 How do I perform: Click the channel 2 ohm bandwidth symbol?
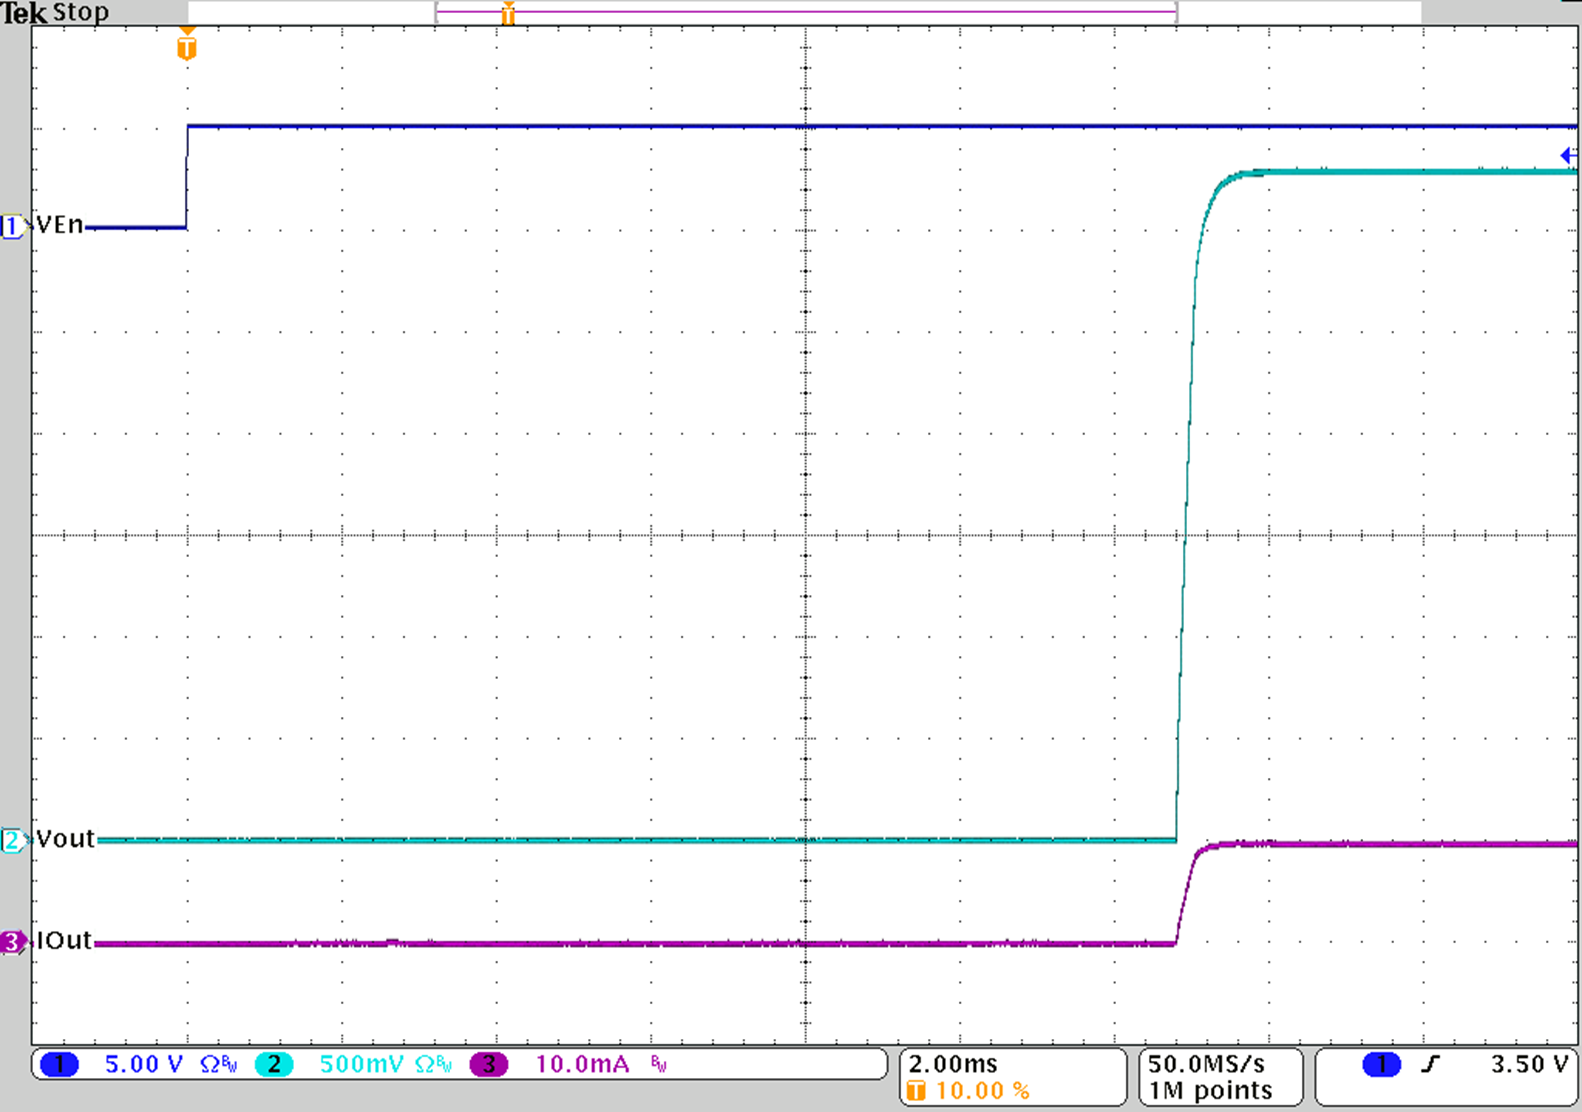[433, 1064]
